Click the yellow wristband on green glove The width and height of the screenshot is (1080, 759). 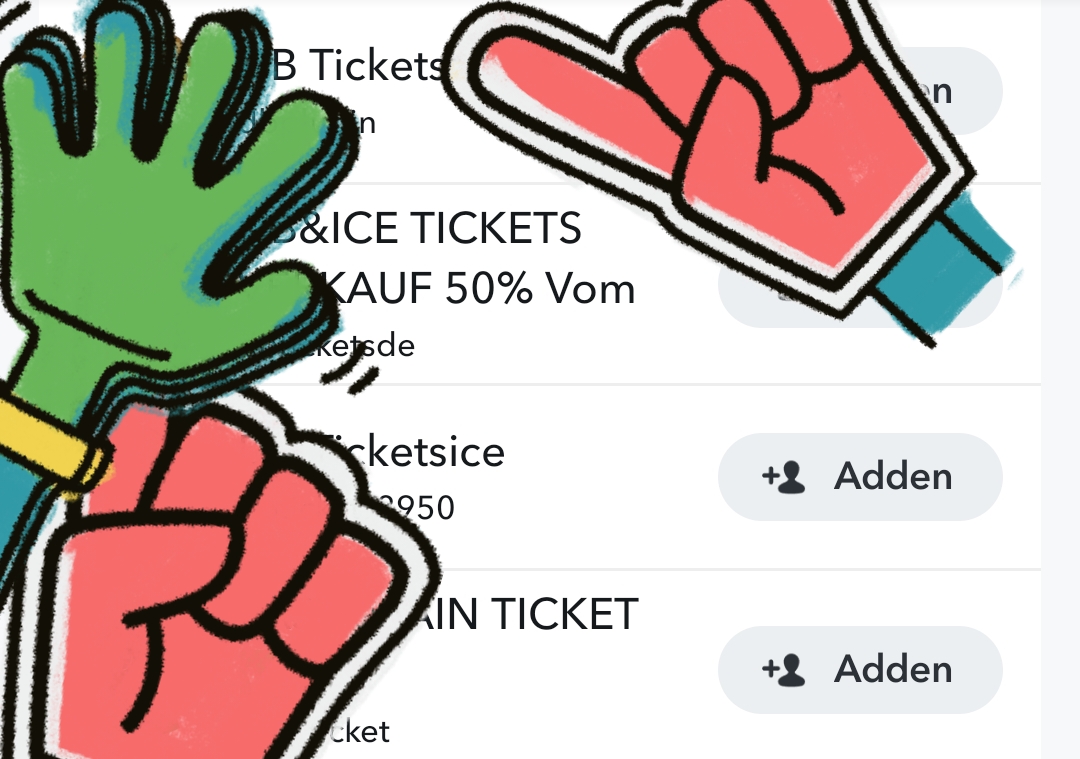pyautogui.click(x=52, y=441)
